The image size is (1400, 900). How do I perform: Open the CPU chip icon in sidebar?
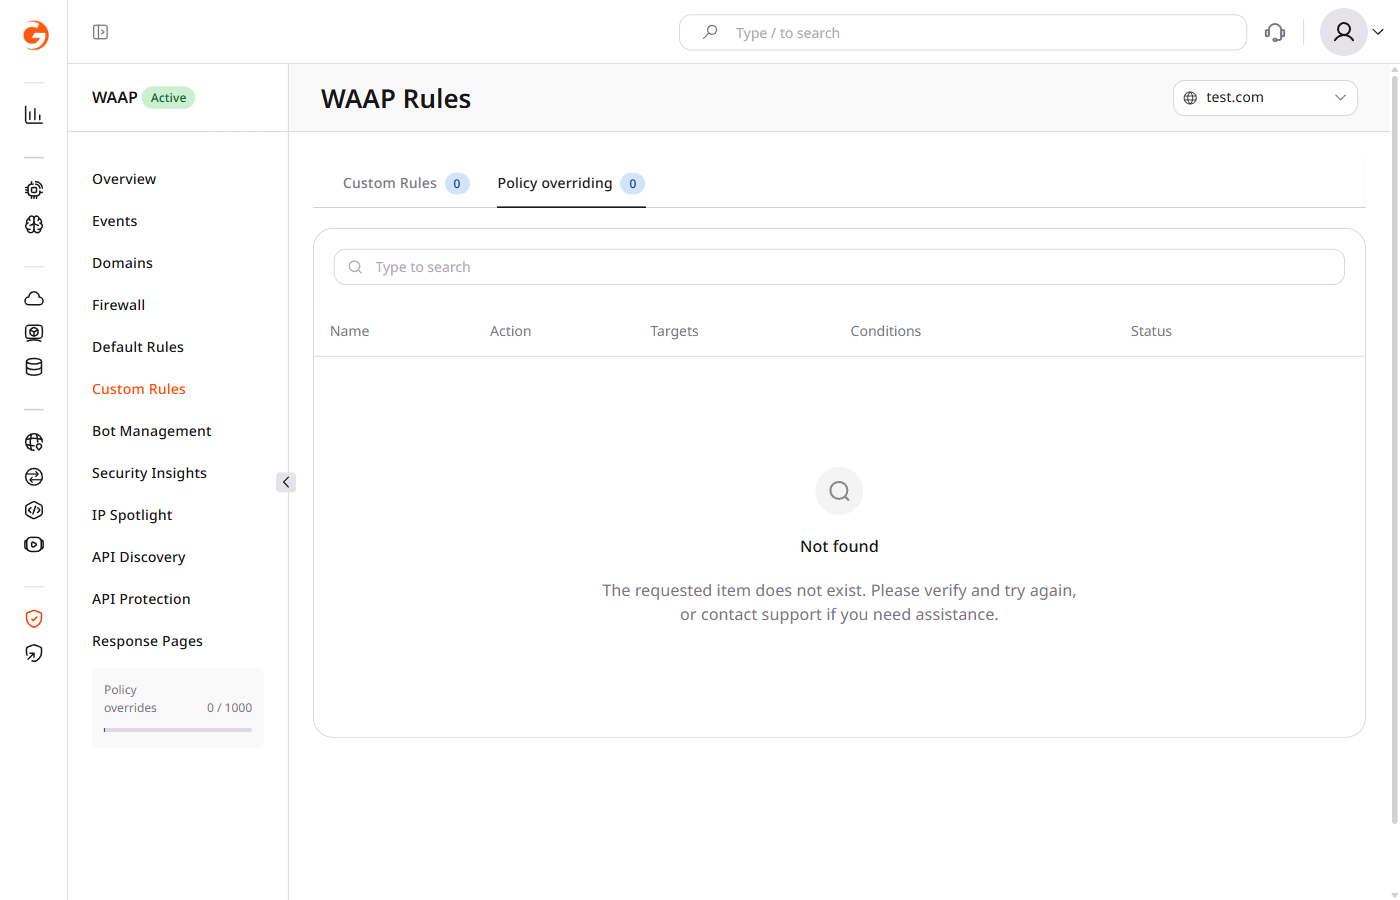34,190
